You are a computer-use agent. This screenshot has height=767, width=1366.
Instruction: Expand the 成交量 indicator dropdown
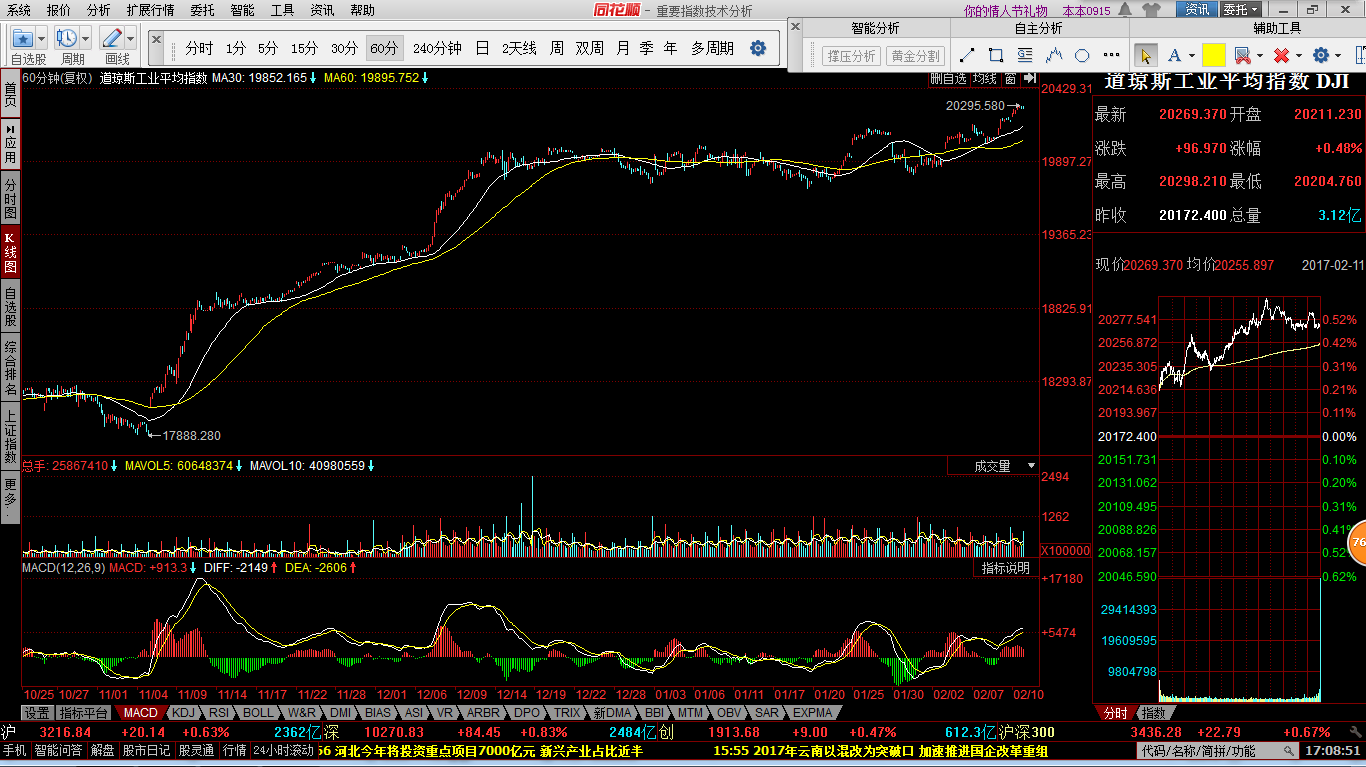[1031, 466]
